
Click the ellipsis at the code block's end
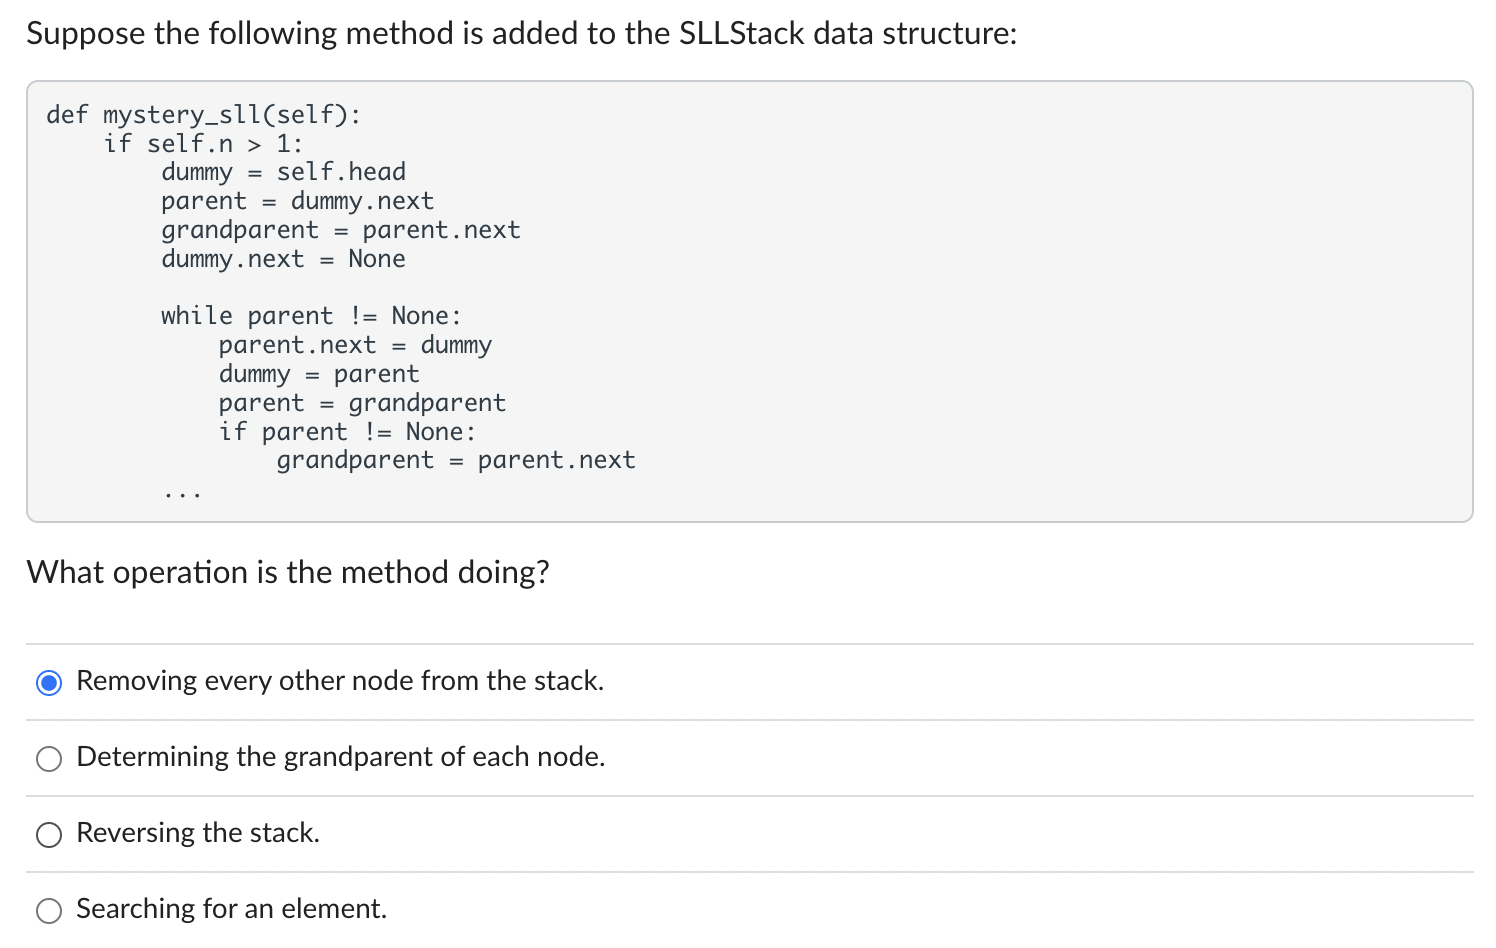(183, 493)
